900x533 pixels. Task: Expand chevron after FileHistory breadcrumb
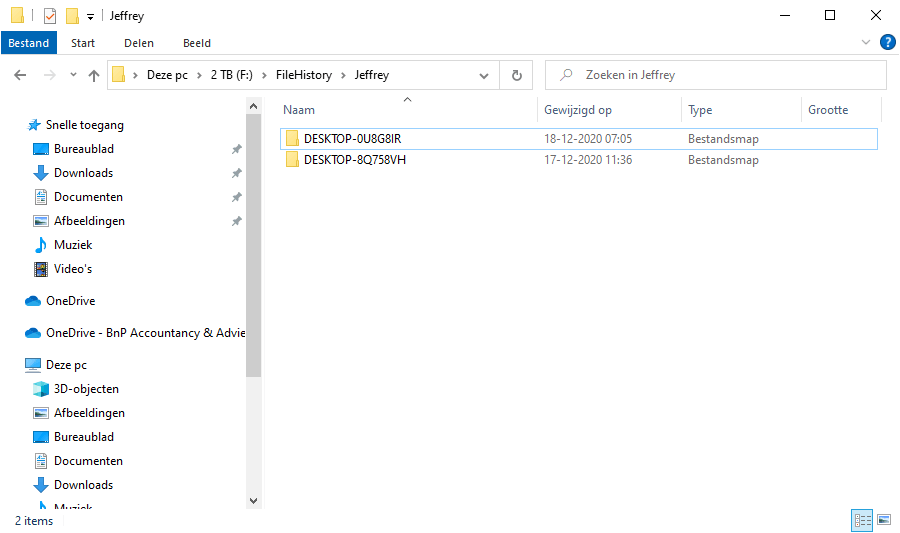tap(343, 75)
